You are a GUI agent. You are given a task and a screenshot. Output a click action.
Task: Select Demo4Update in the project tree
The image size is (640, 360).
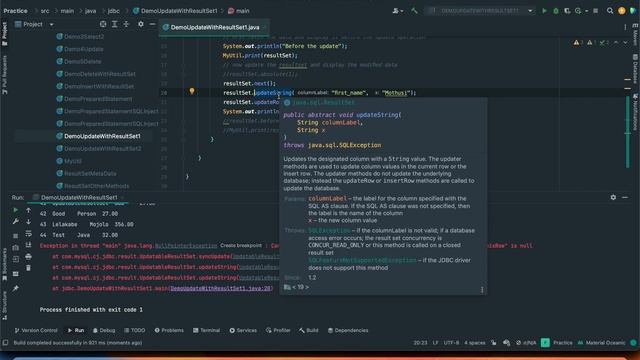(80, 49)
